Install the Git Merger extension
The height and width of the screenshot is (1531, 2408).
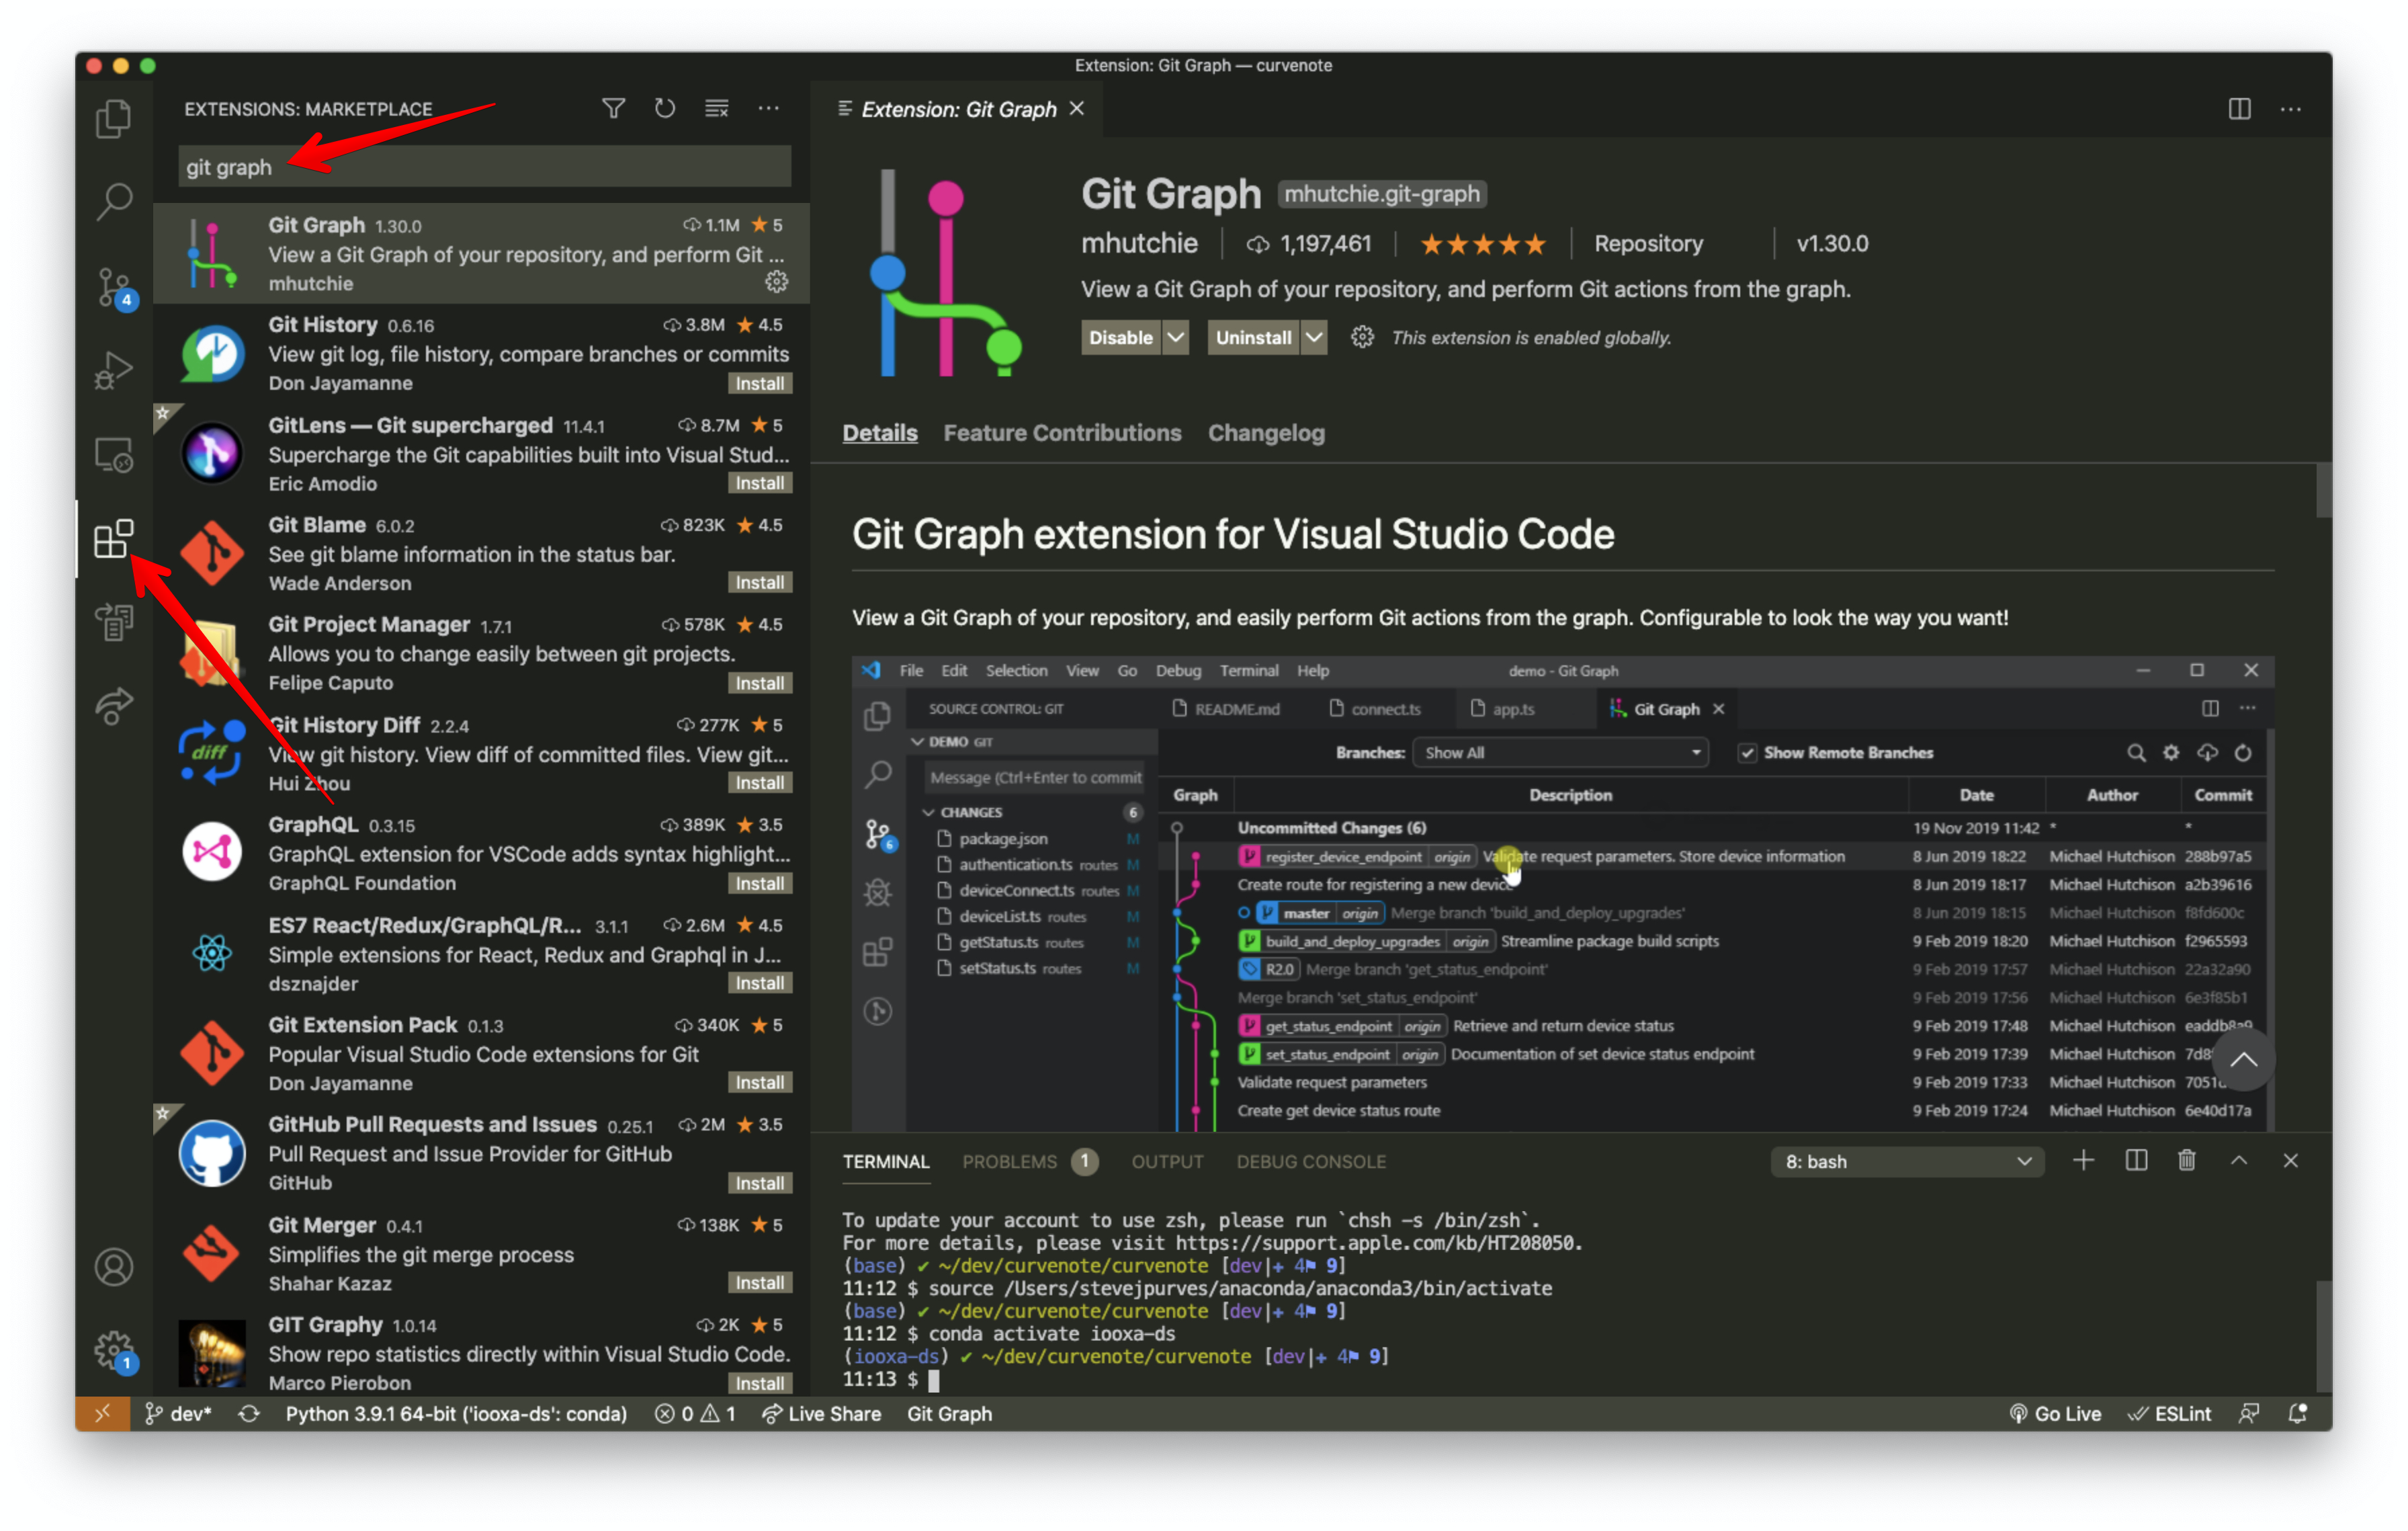[759, 1282]
